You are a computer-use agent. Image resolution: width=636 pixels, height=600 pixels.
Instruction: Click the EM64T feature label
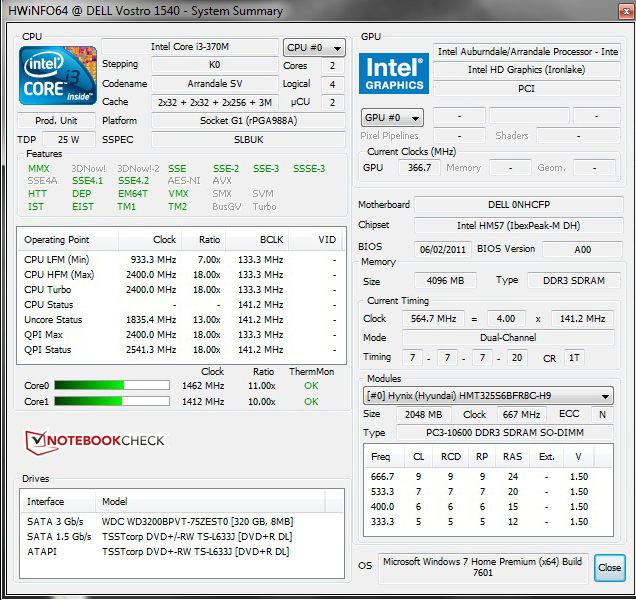point(133,194)
